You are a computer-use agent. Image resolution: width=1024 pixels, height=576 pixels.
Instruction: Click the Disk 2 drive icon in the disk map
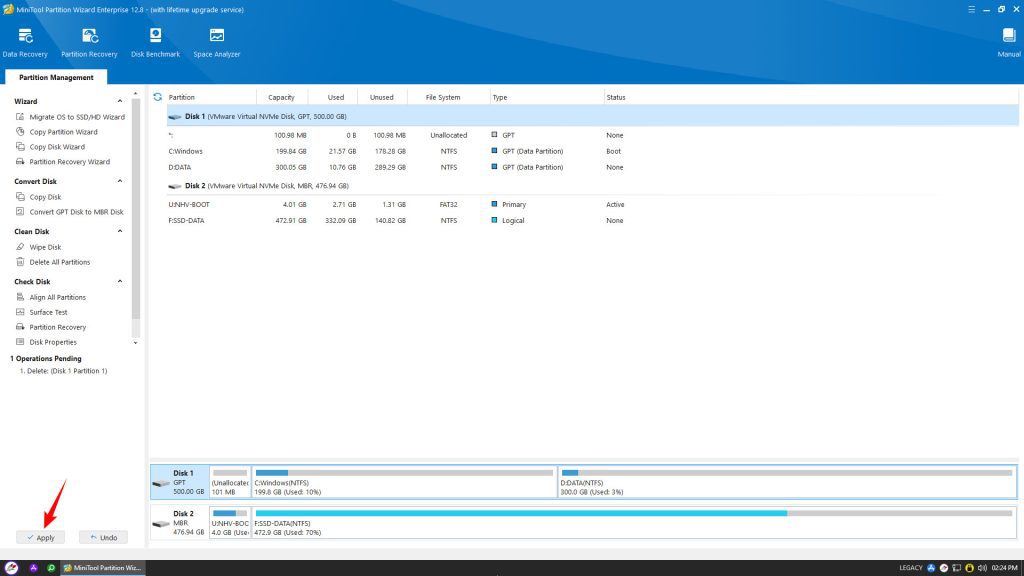(161, 524)
